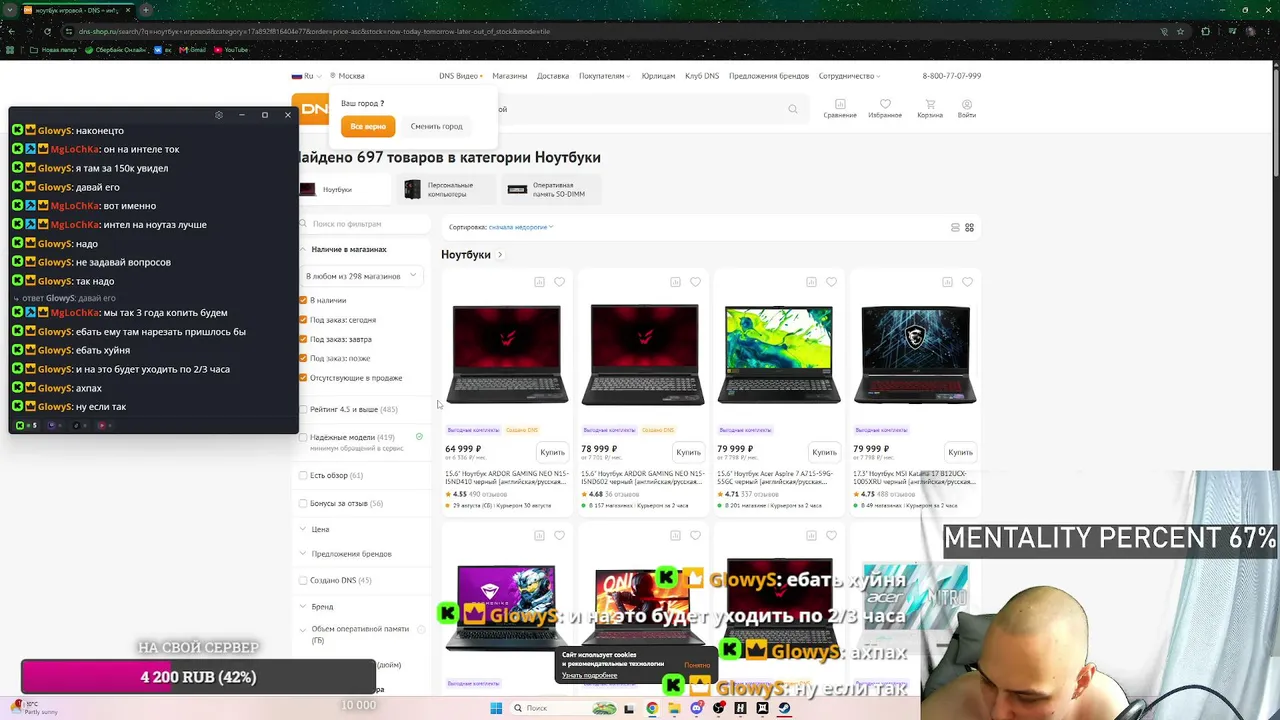Screen dimensions: 1280x720
Task: Open 'Клуб DNS' in the top navigation
Action: click(702, 76)
